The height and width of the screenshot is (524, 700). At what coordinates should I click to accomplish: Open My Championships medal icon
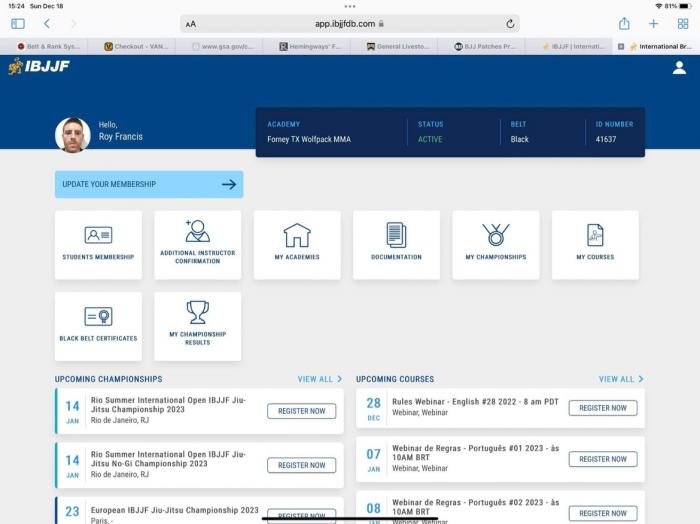click(496, 235)
